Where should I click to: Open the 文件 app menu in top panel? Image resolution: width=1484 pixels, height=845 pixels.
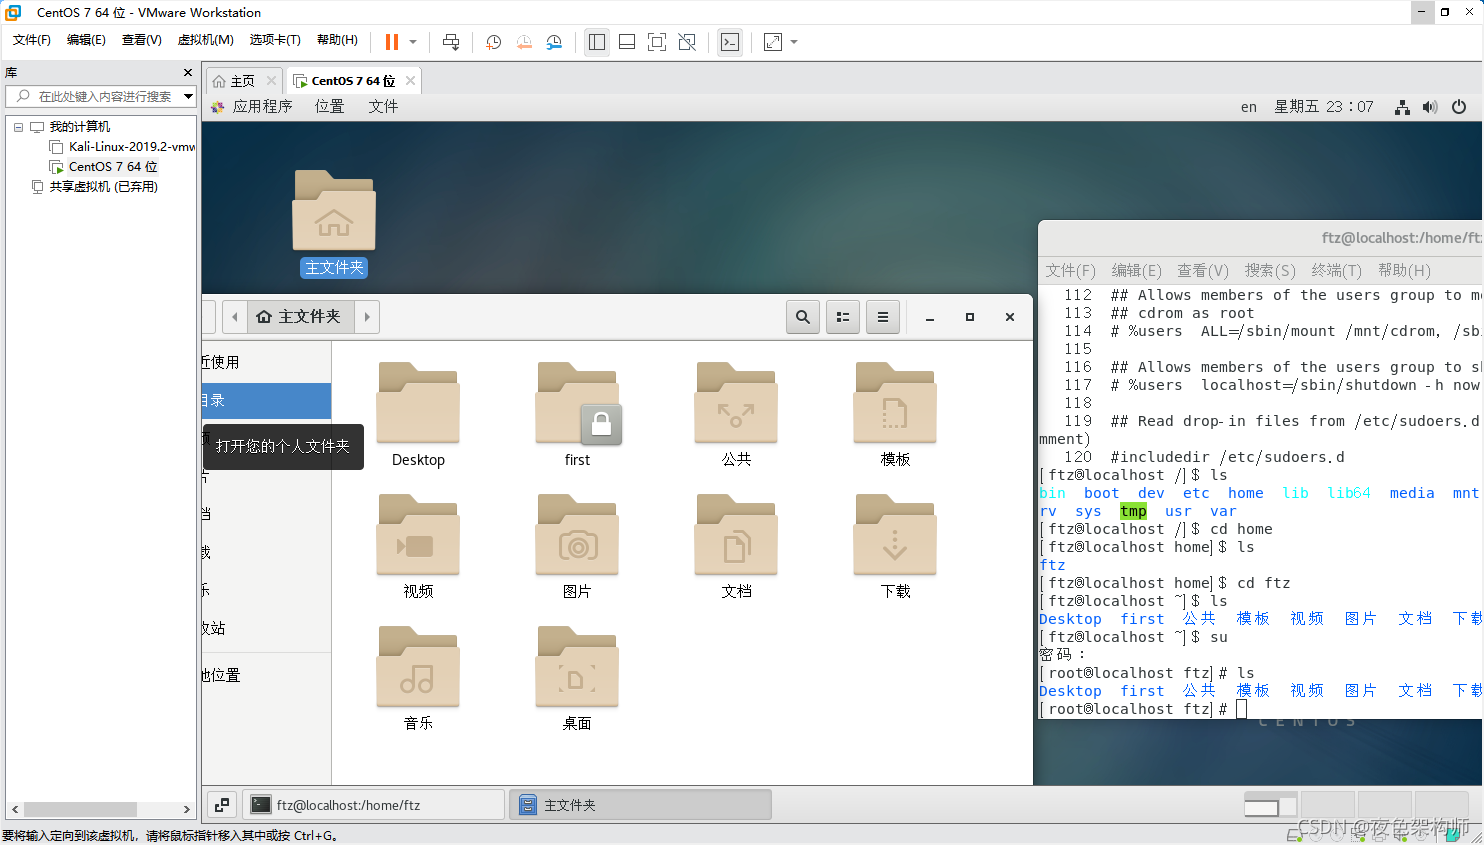pos(383,107)
